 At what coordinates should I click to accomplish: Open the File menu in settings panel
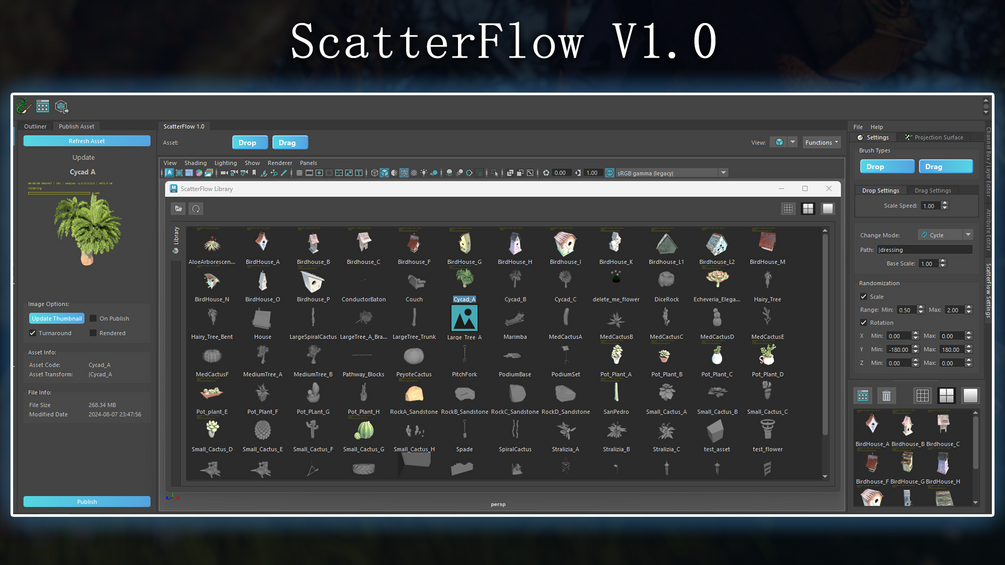coord(858,127)
